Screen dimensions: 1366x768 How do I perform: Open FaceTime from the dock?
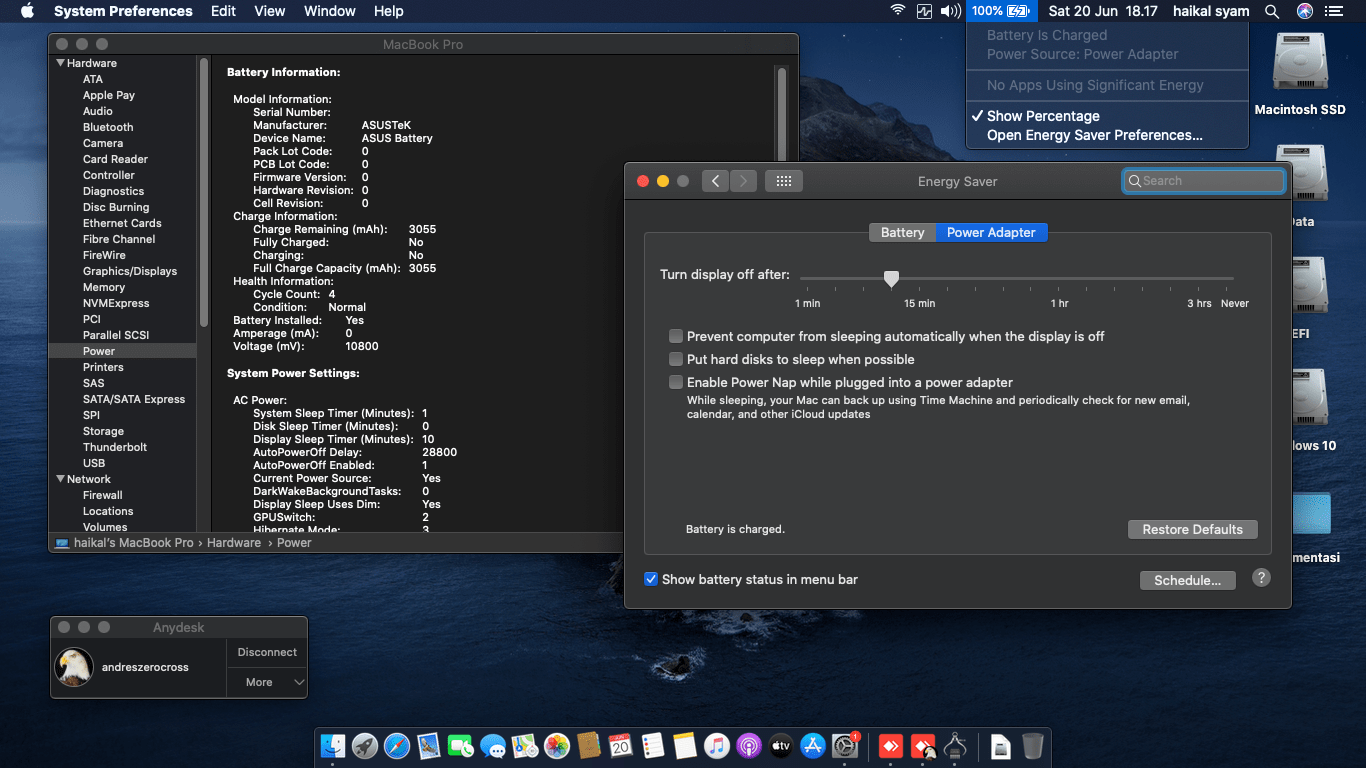(461, 746)
